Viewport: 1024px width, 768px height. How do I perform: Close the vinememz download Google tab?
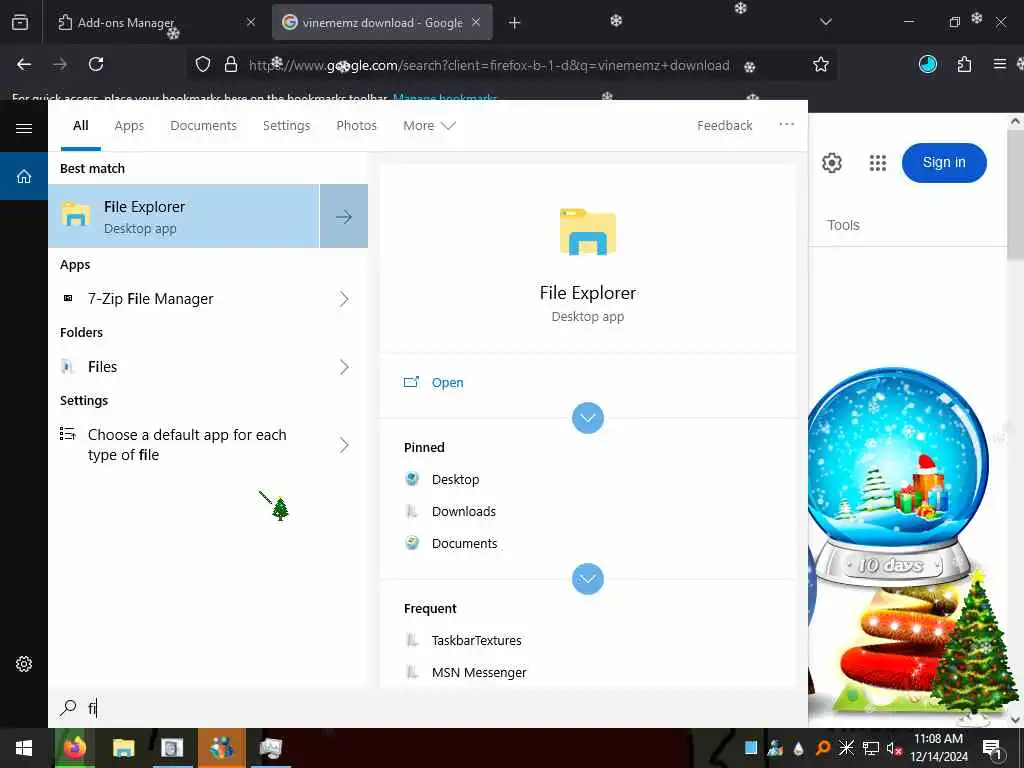click(476, 22)
